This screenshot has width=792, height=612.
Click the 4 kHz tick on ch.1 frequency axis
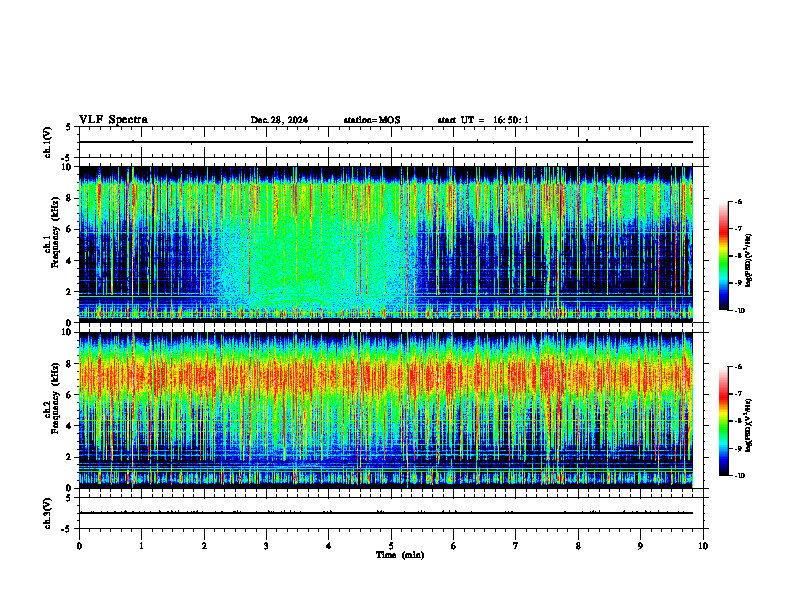tap(70, 261)
